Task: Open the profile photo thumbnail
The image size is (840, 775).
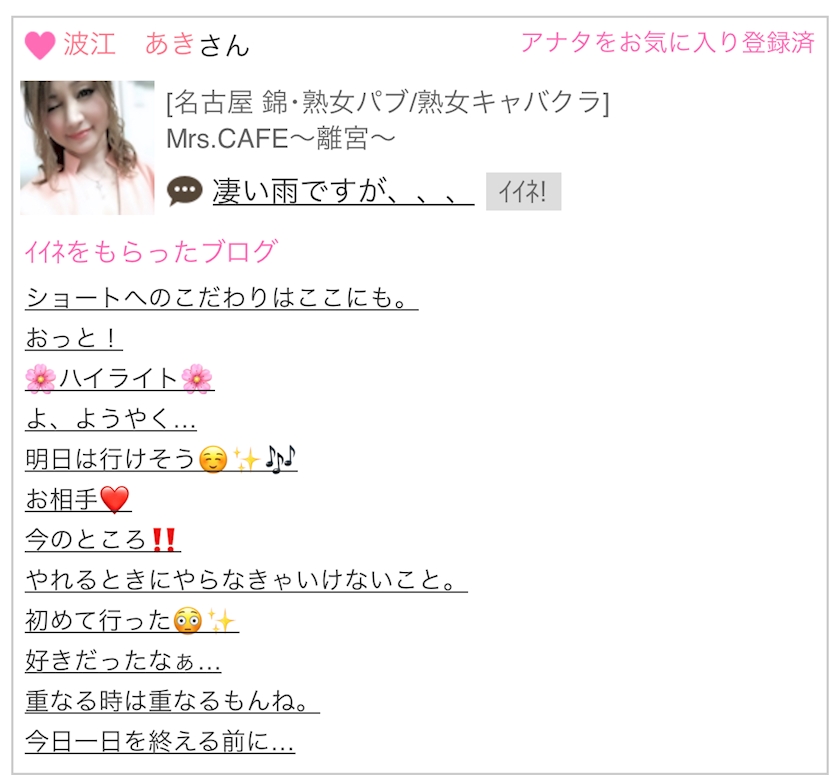Action: (x=87, y=148)
